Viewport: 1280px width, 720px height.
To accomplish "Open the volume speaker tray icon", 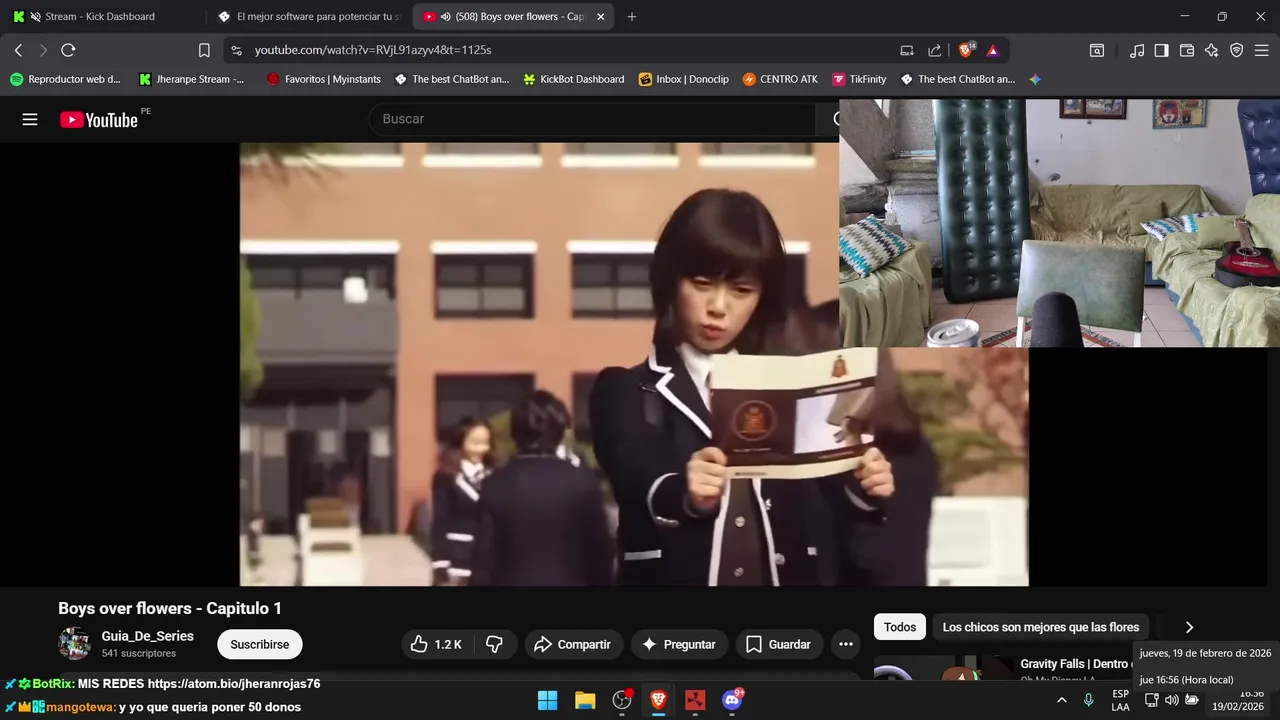I will (x=1171, y=700).
